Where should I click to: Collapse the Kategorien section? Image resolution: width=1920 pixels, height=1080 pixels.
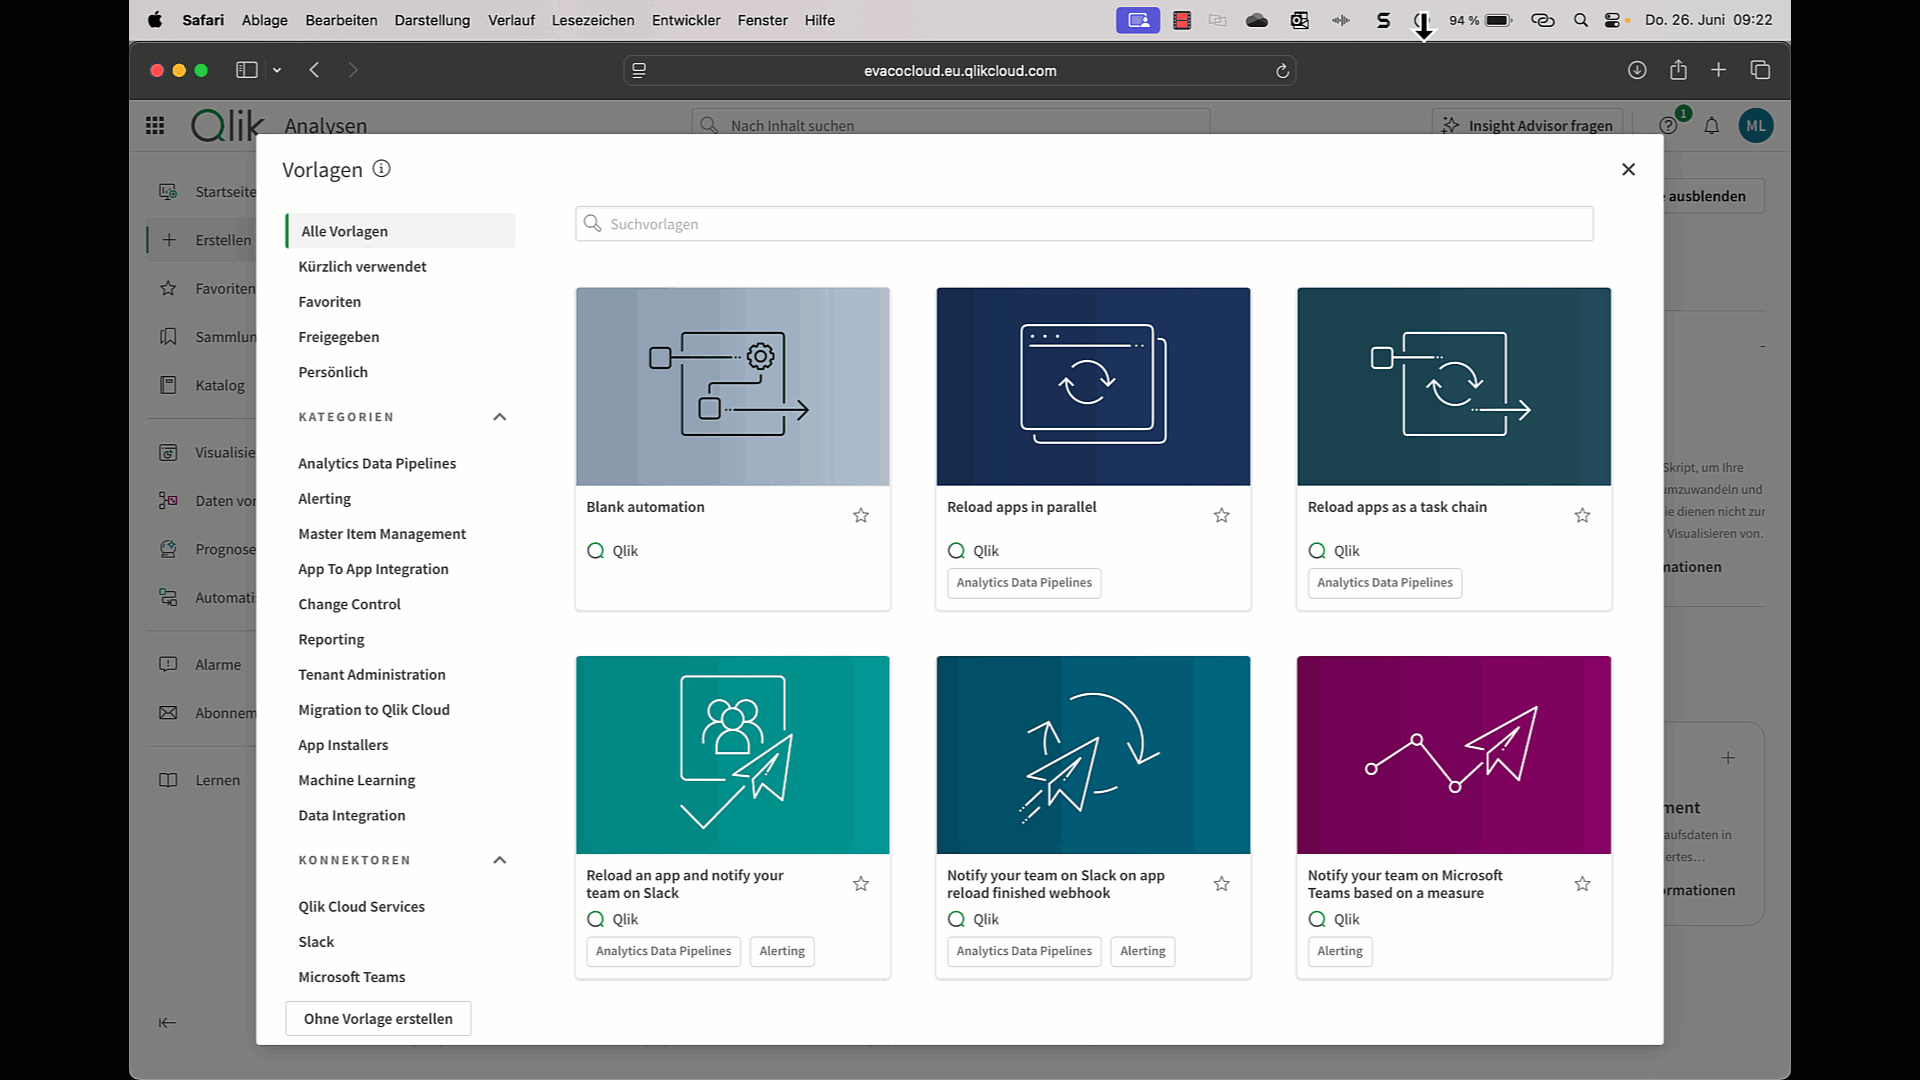(x=500, y=417)
